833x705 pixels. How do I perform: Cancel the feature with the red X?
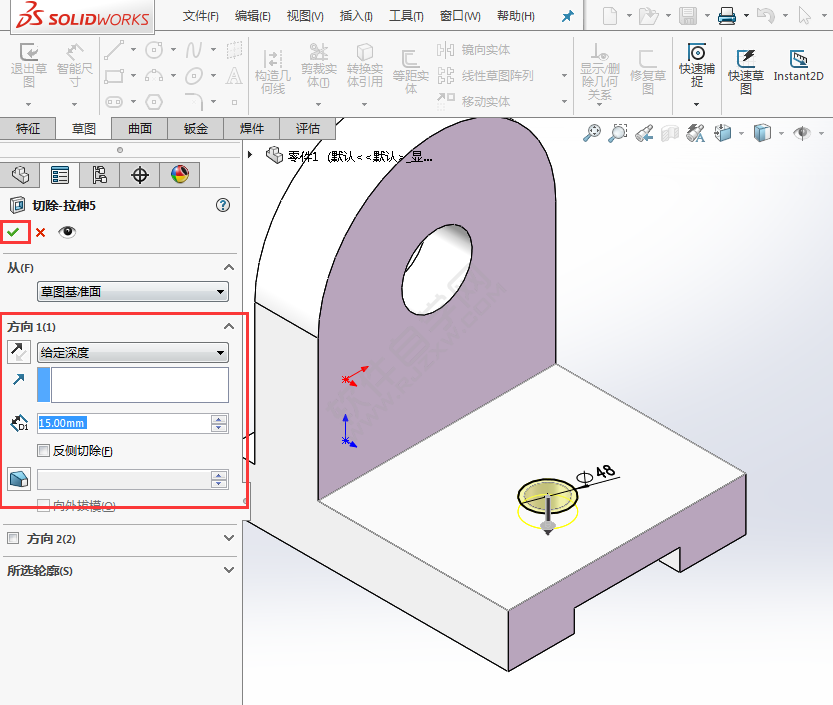tap(38, 231)
